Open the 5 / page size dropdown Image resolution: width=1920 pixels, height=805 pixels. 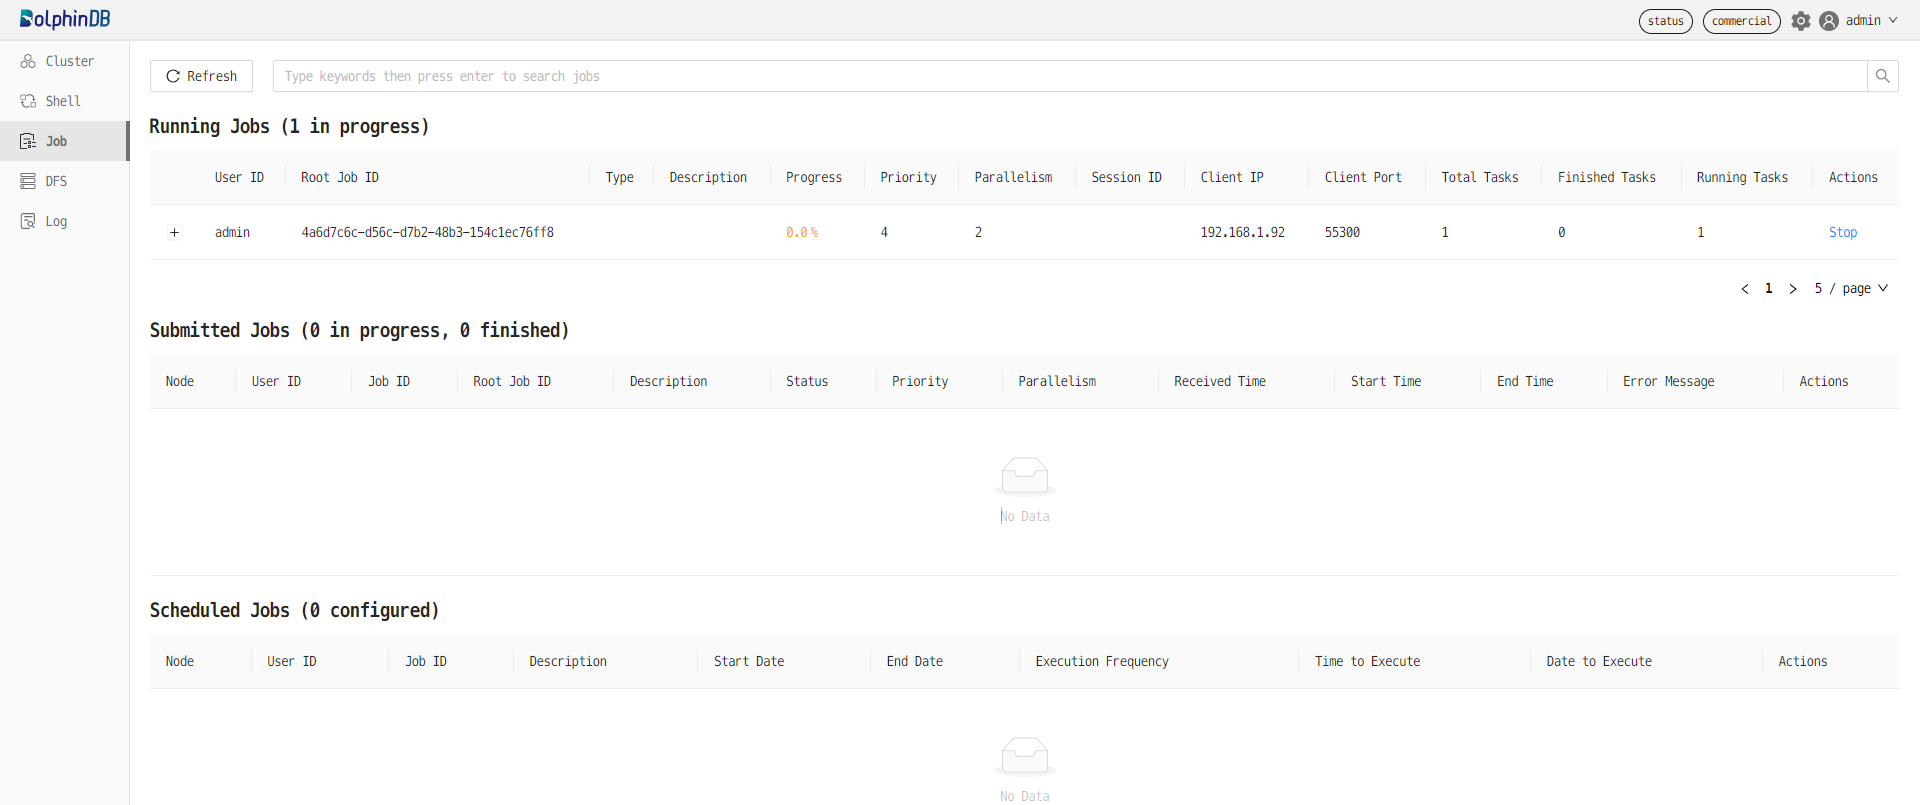pos(1851,288)
